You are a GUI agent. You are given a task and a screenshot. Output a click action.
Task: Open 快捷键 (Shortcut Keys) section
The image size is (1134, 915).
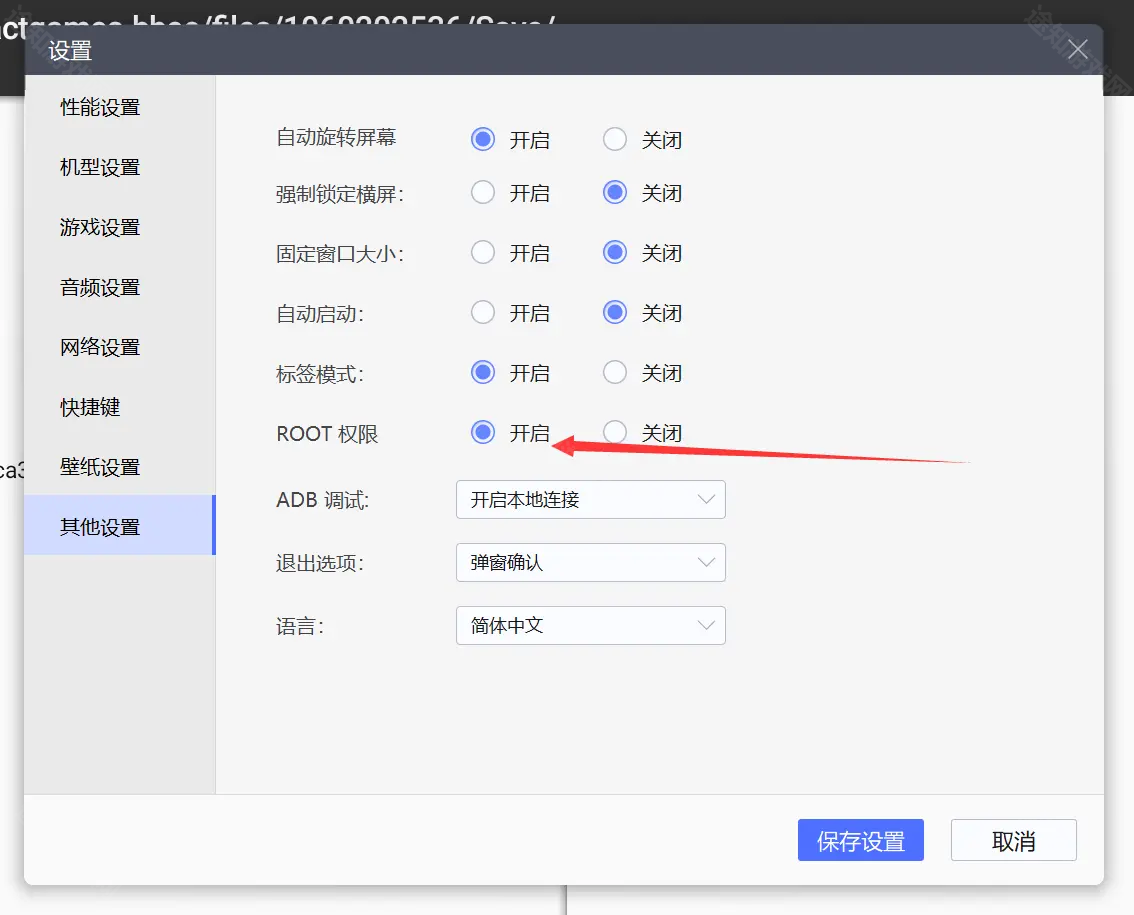90,407
